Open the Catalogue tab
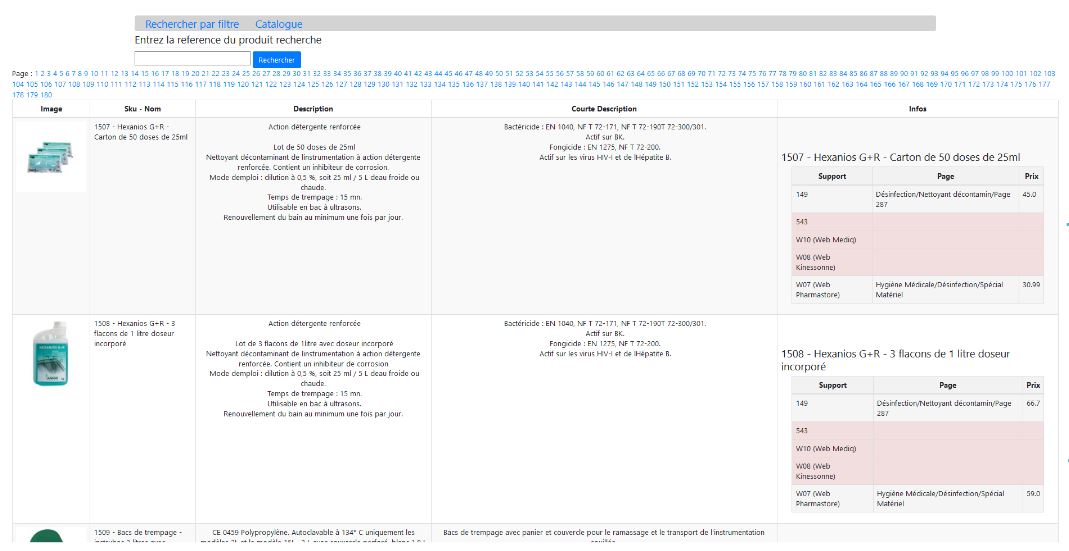 (x=278, y=24)
